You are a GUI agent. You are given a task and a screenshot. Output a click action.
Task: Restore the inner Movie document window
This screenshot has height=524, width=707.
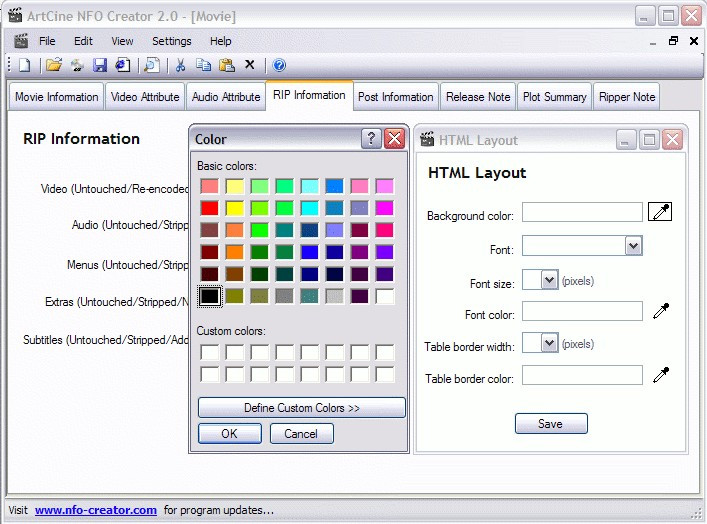click(673, 41)
